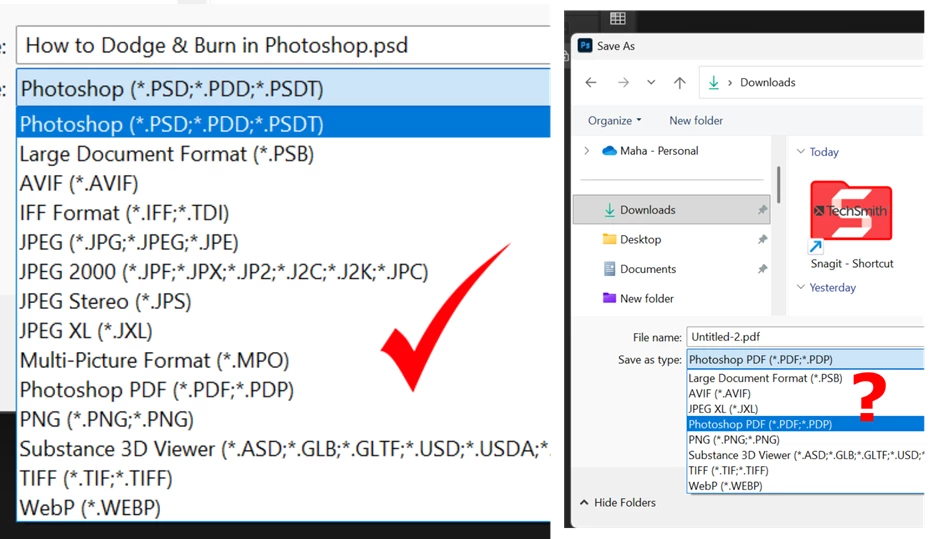Click the grid icon above Save As dialog
Viewport: 943px width, 539px height.
[618, 19]
